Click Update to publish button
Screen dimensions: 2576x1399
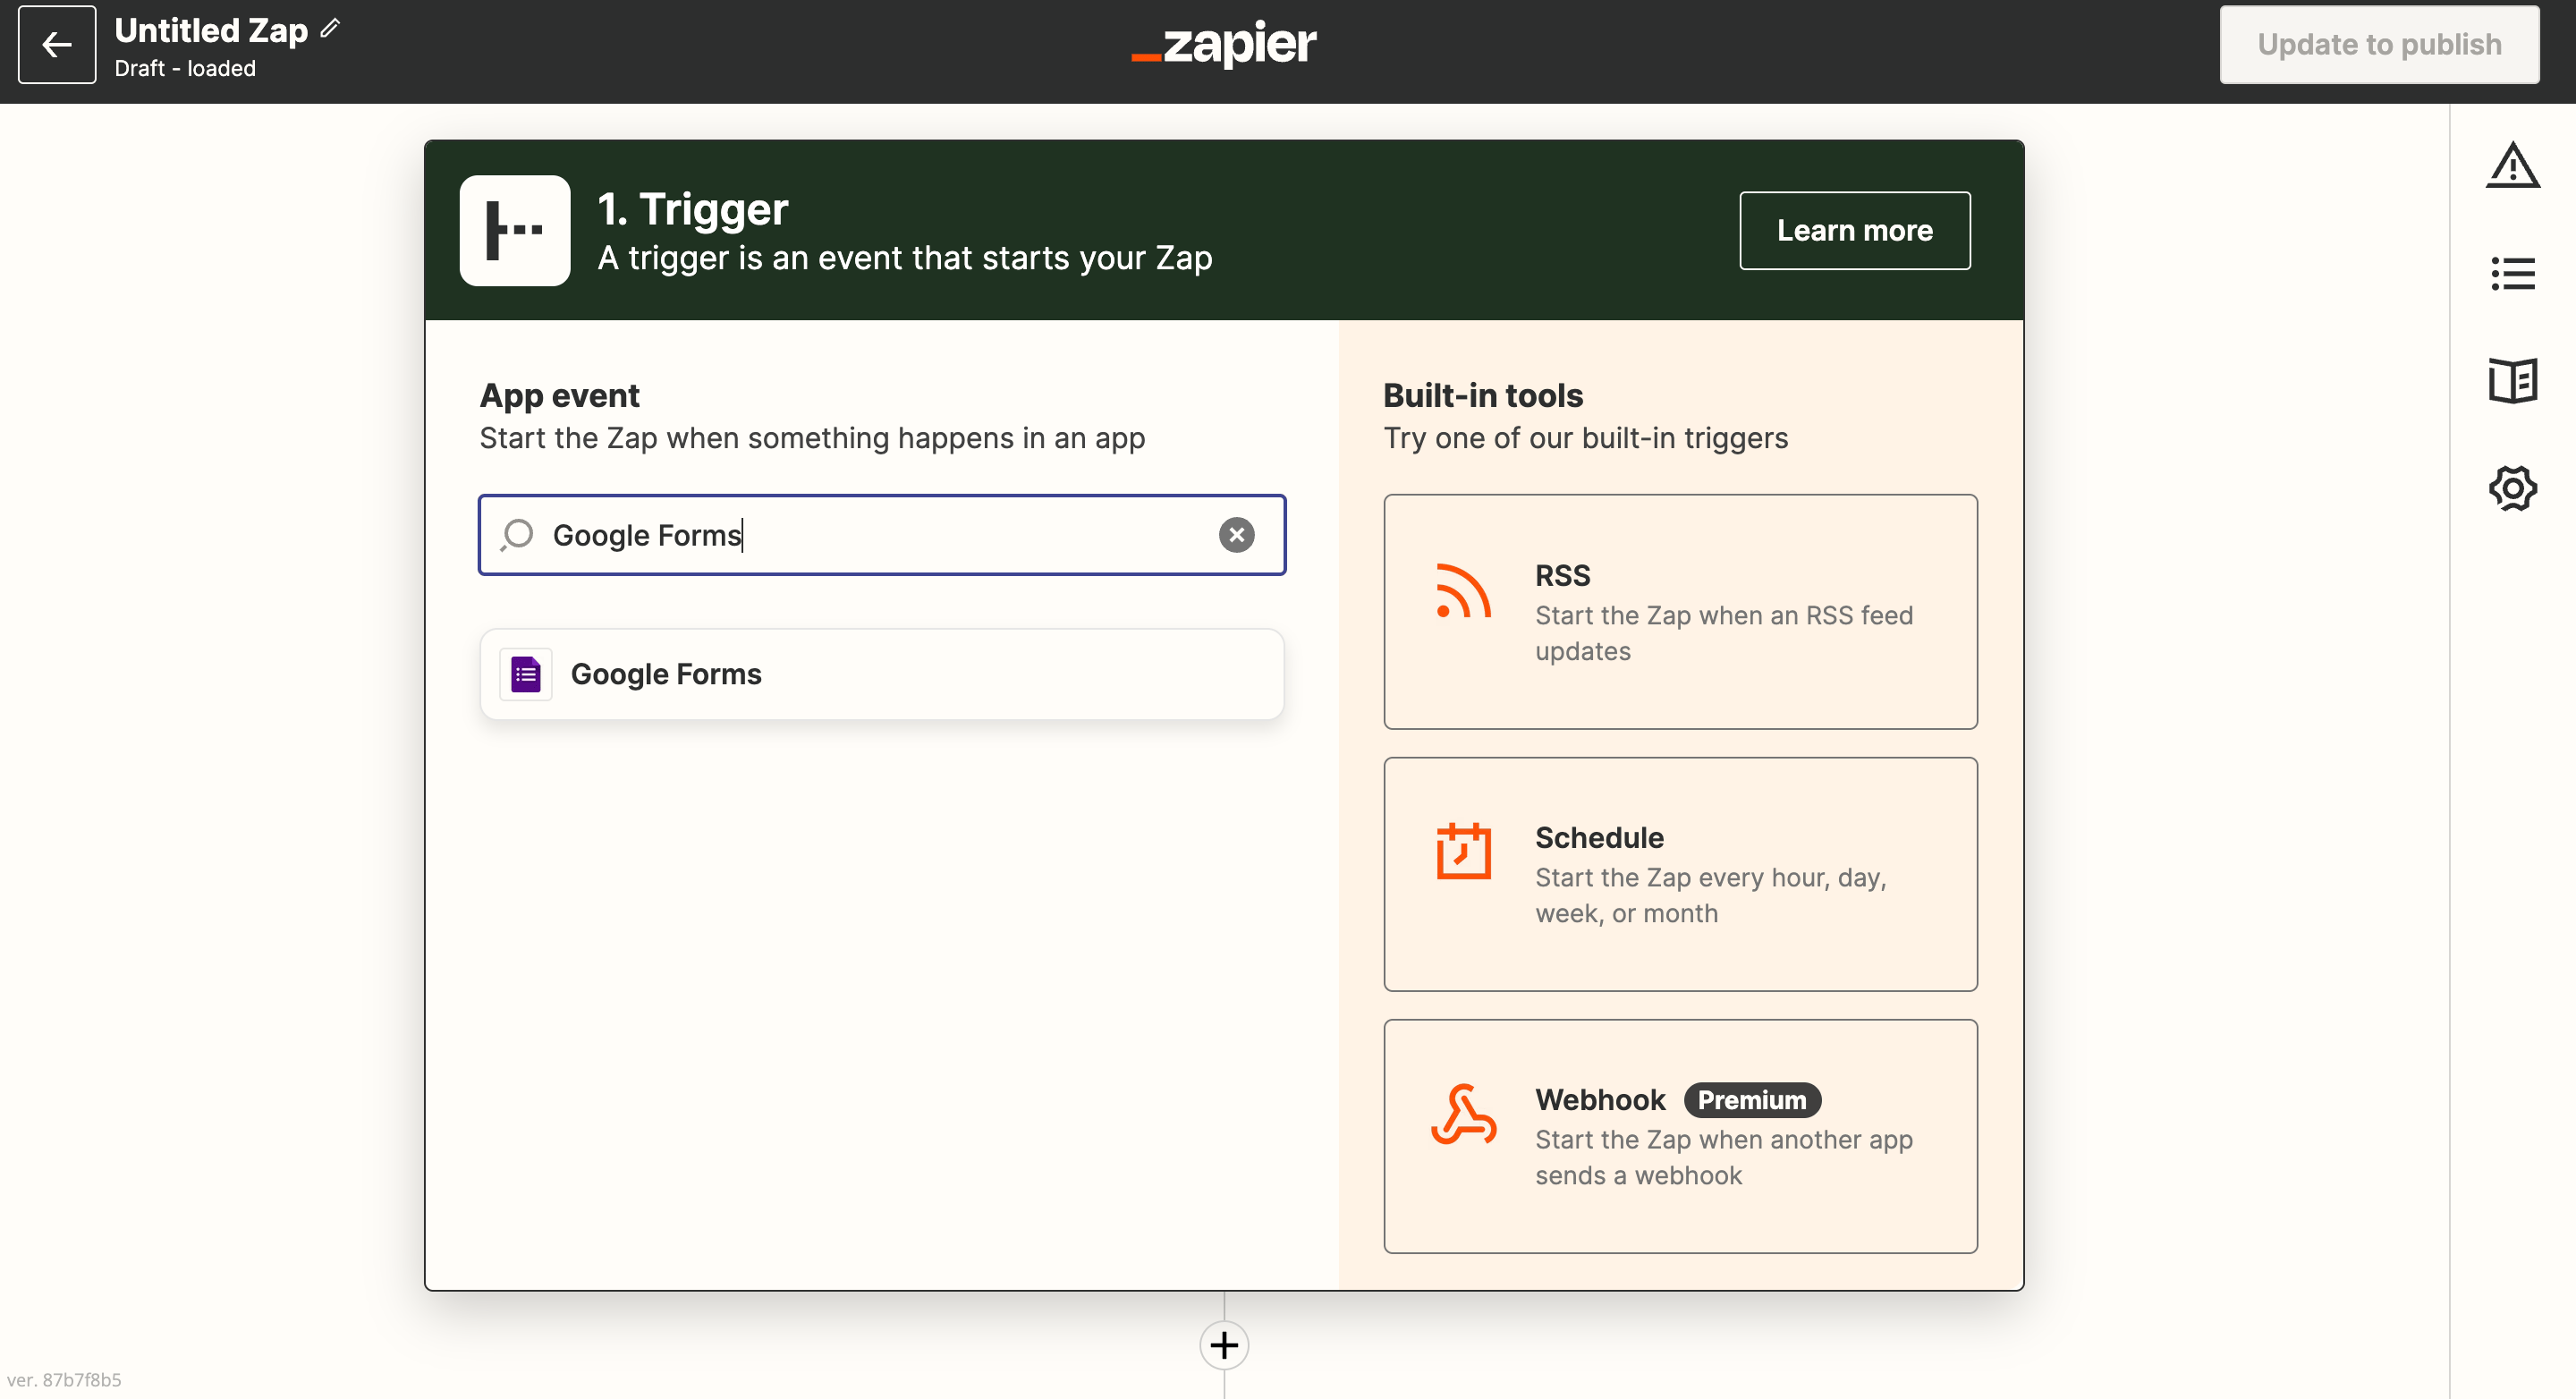tap(2379, 44)
